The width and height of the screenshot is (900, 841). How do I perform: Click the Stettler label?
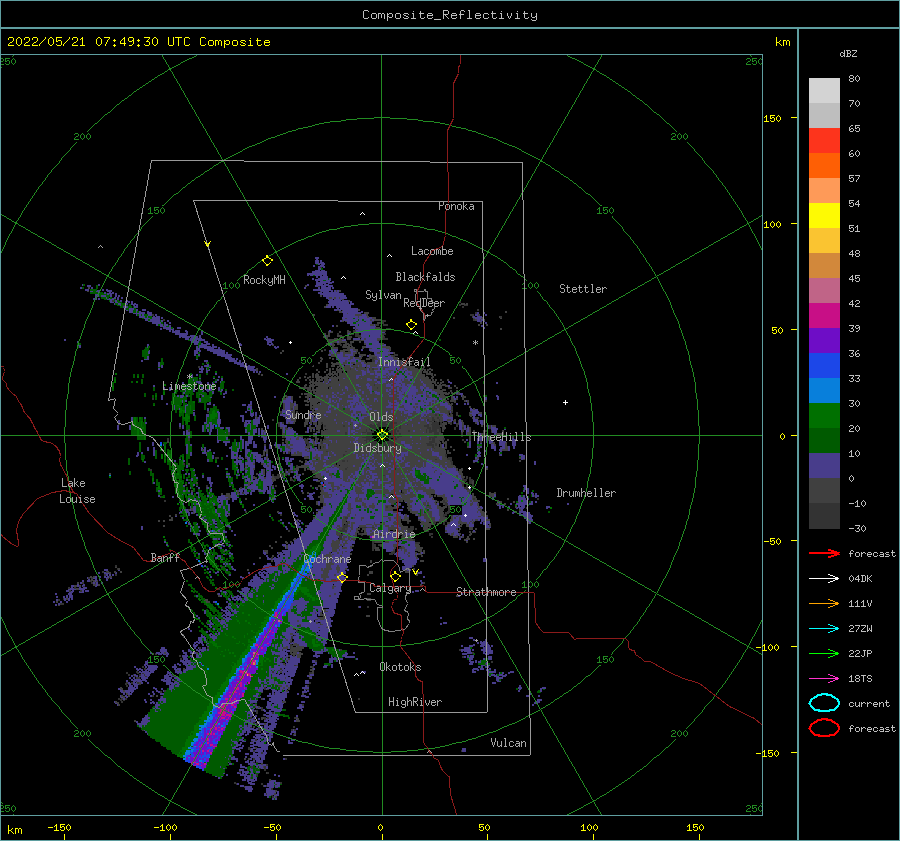pos(583,289)
